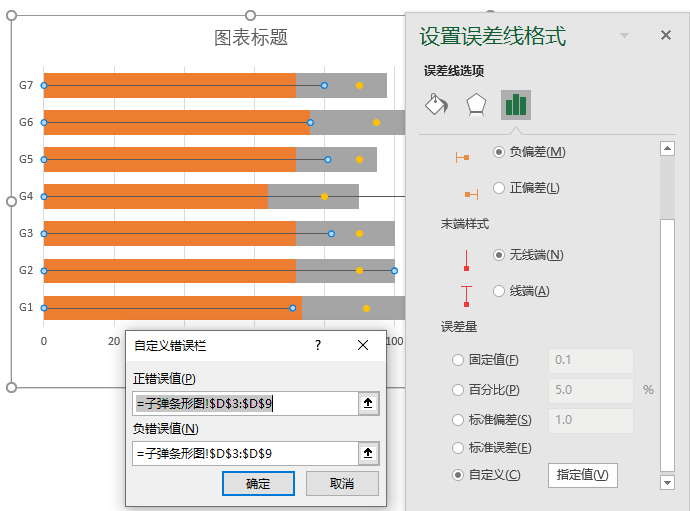Collapse range picker for 正错误值 field
This screenshot has width=690, height=511.
[368, 403]
